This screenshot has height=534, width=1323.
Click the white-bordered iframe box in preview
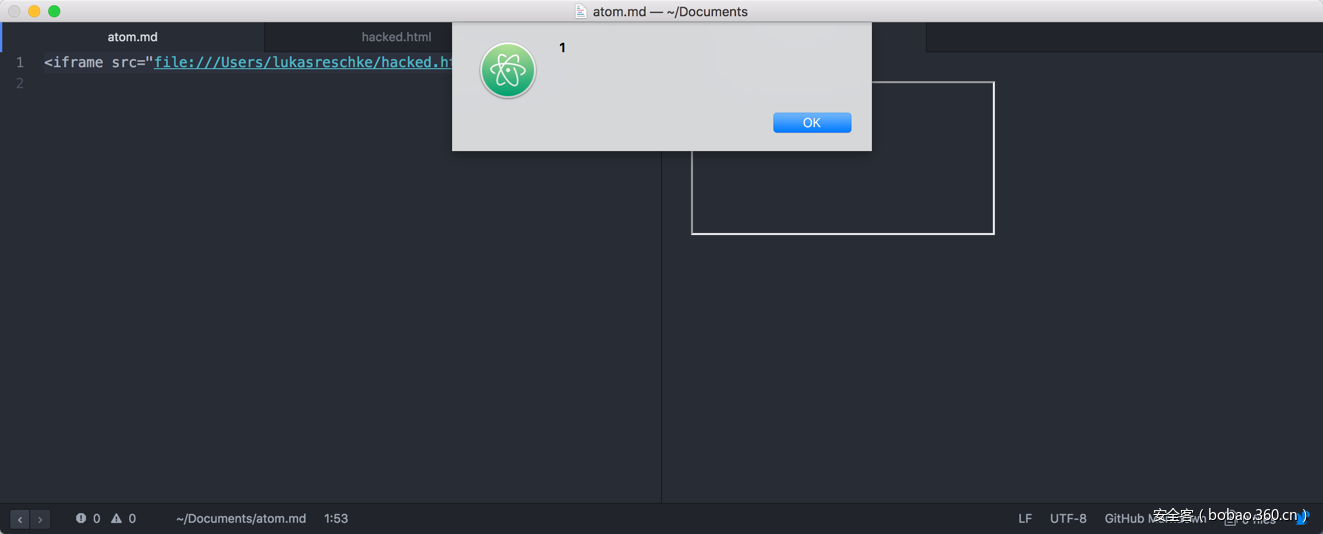pos(842,158)
